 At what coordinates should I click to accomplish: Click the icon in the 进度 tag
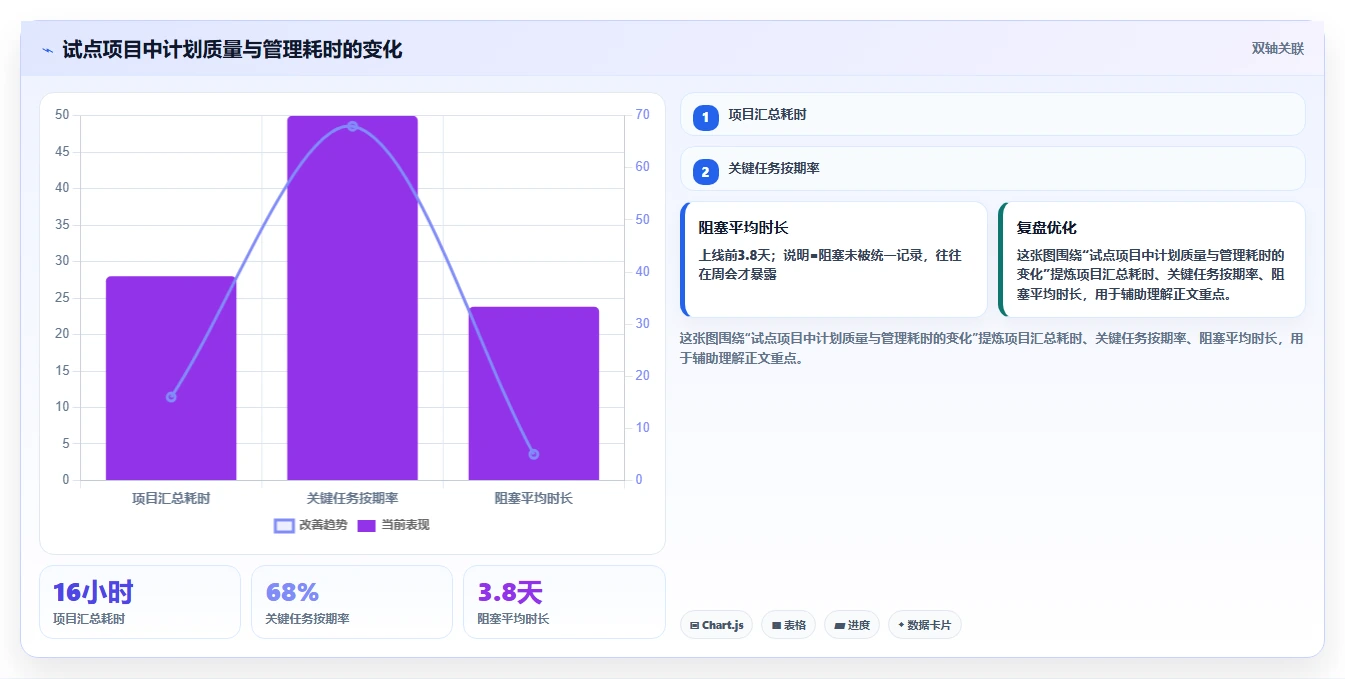(x=840, y=626)
